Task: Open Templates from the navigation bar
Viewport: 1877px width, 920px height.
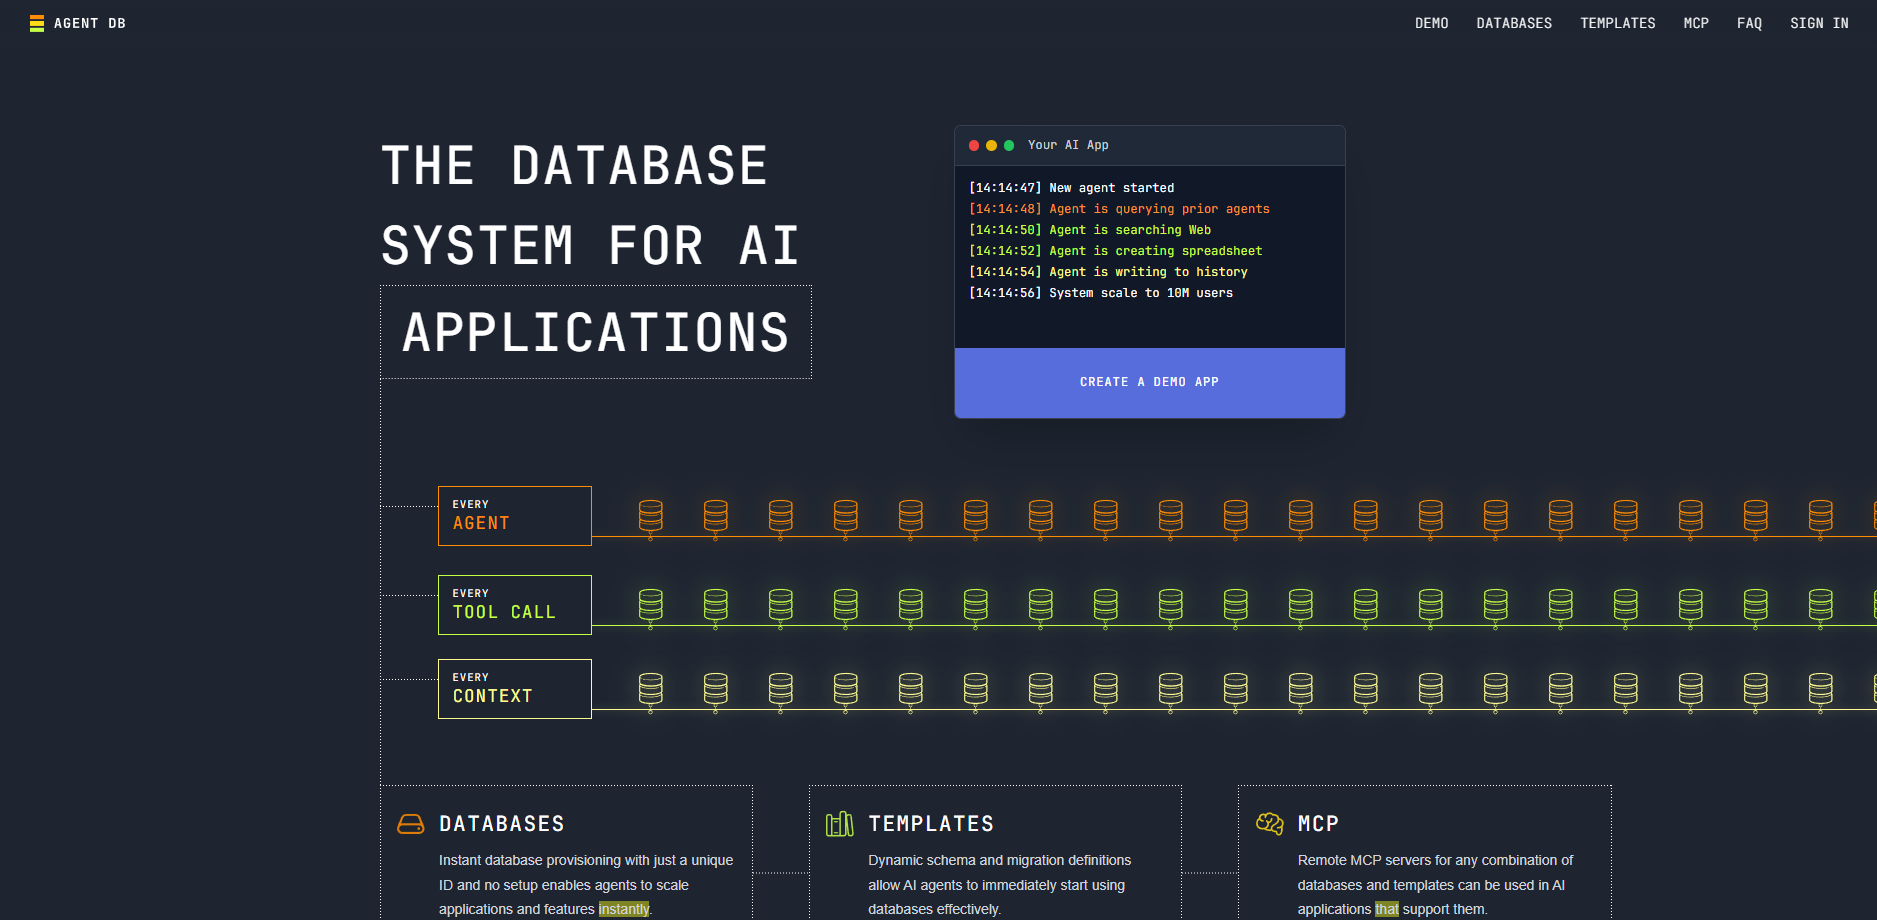Action: (x=1617, y=23)
